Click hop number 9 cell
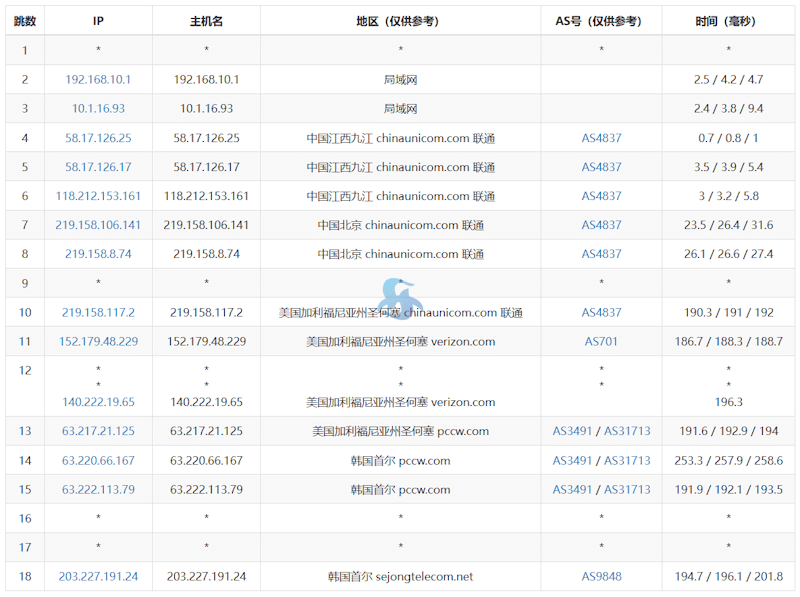The image size is (800, 597). 25,283
